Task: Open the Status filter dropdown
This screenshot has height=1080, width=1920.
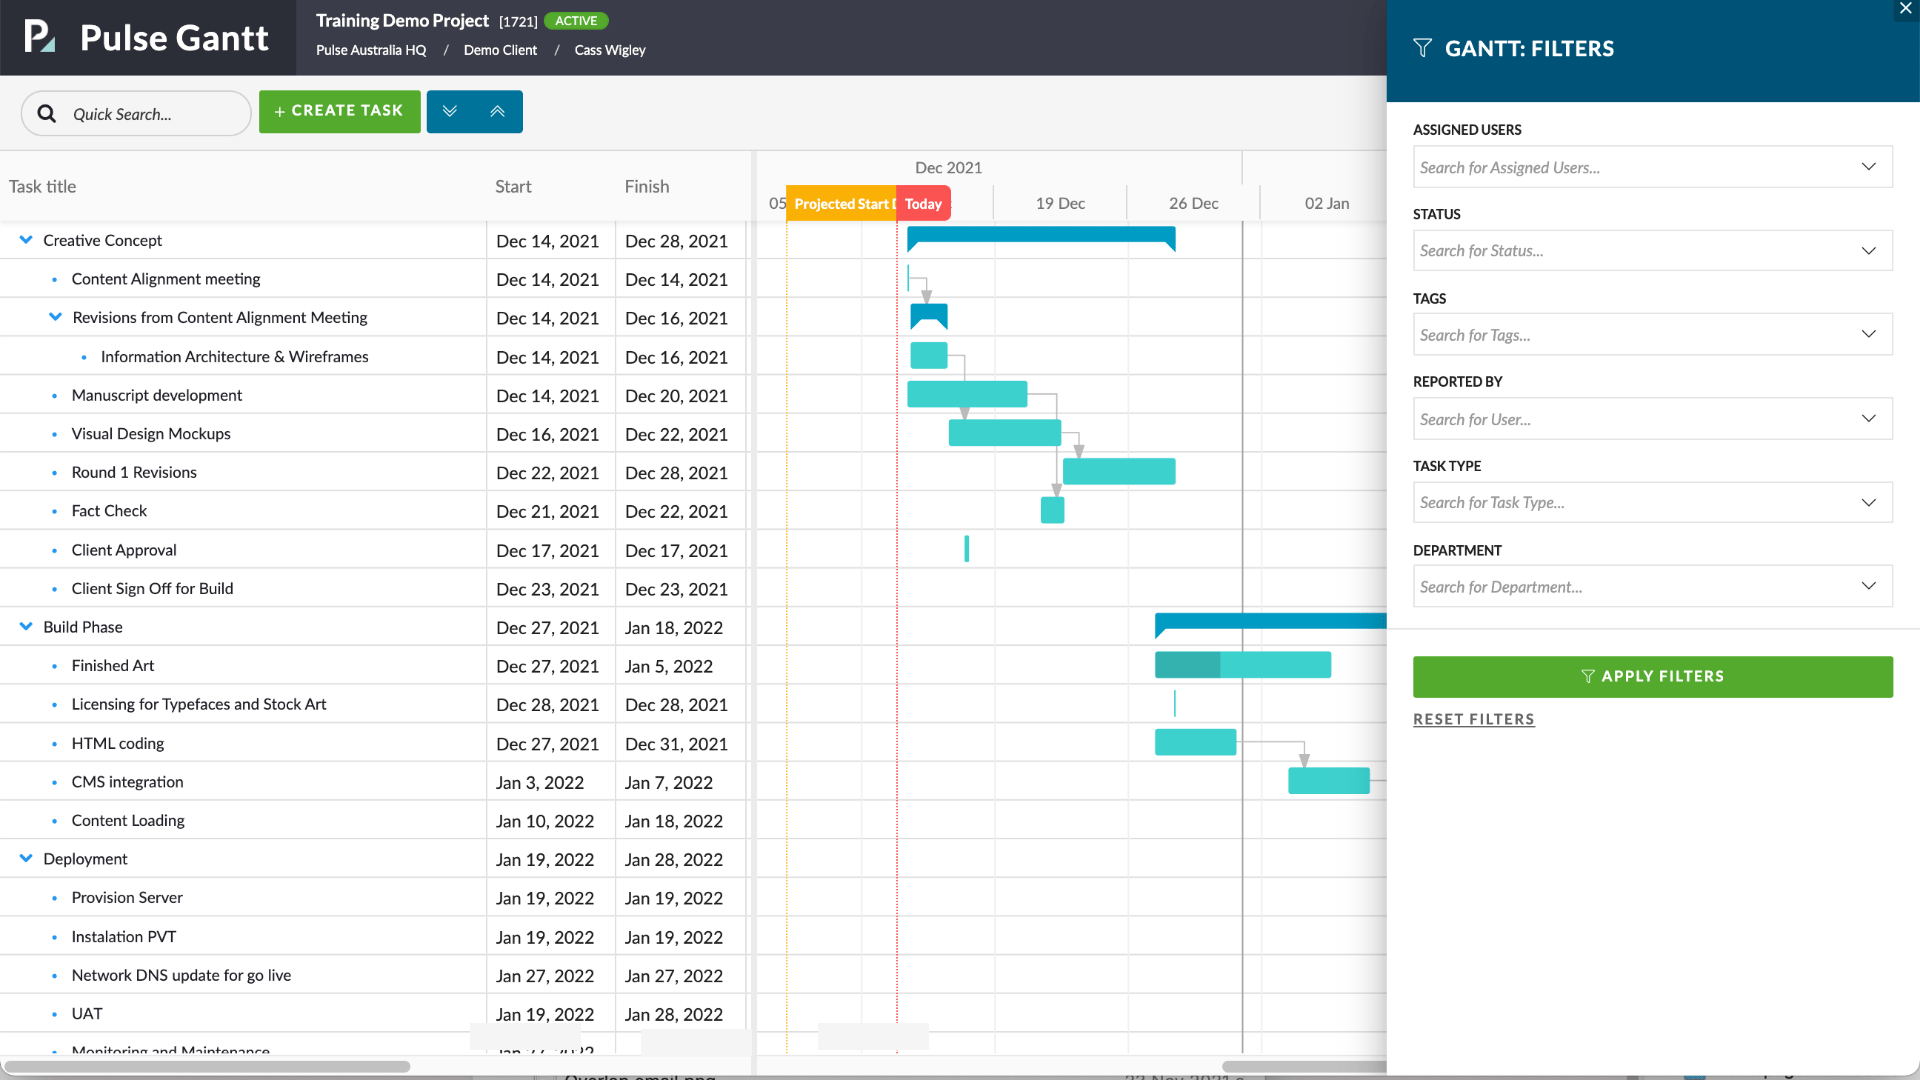Action: click(x=1869, y=250)
